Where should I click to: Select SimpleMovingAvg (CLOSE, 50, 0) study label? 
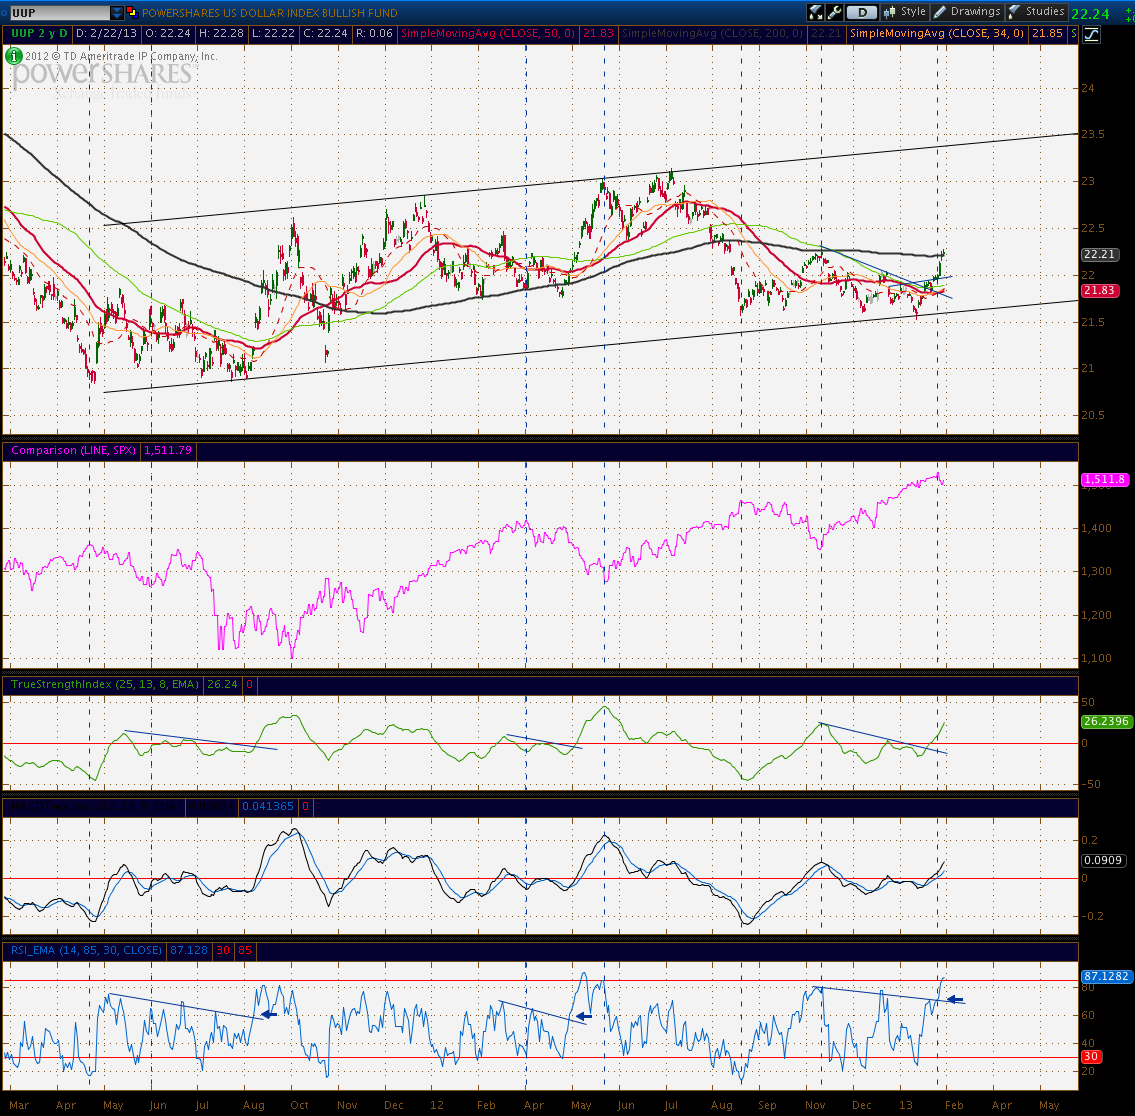488,33
